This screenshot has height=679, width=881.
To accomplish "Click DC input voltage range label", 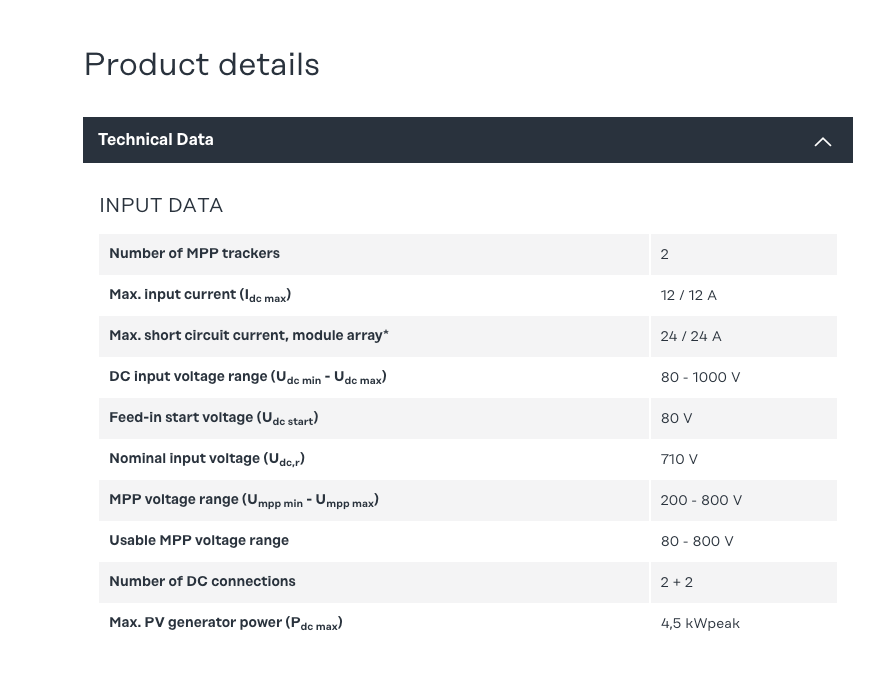I will pyautogui.click(x=247, y=377).
